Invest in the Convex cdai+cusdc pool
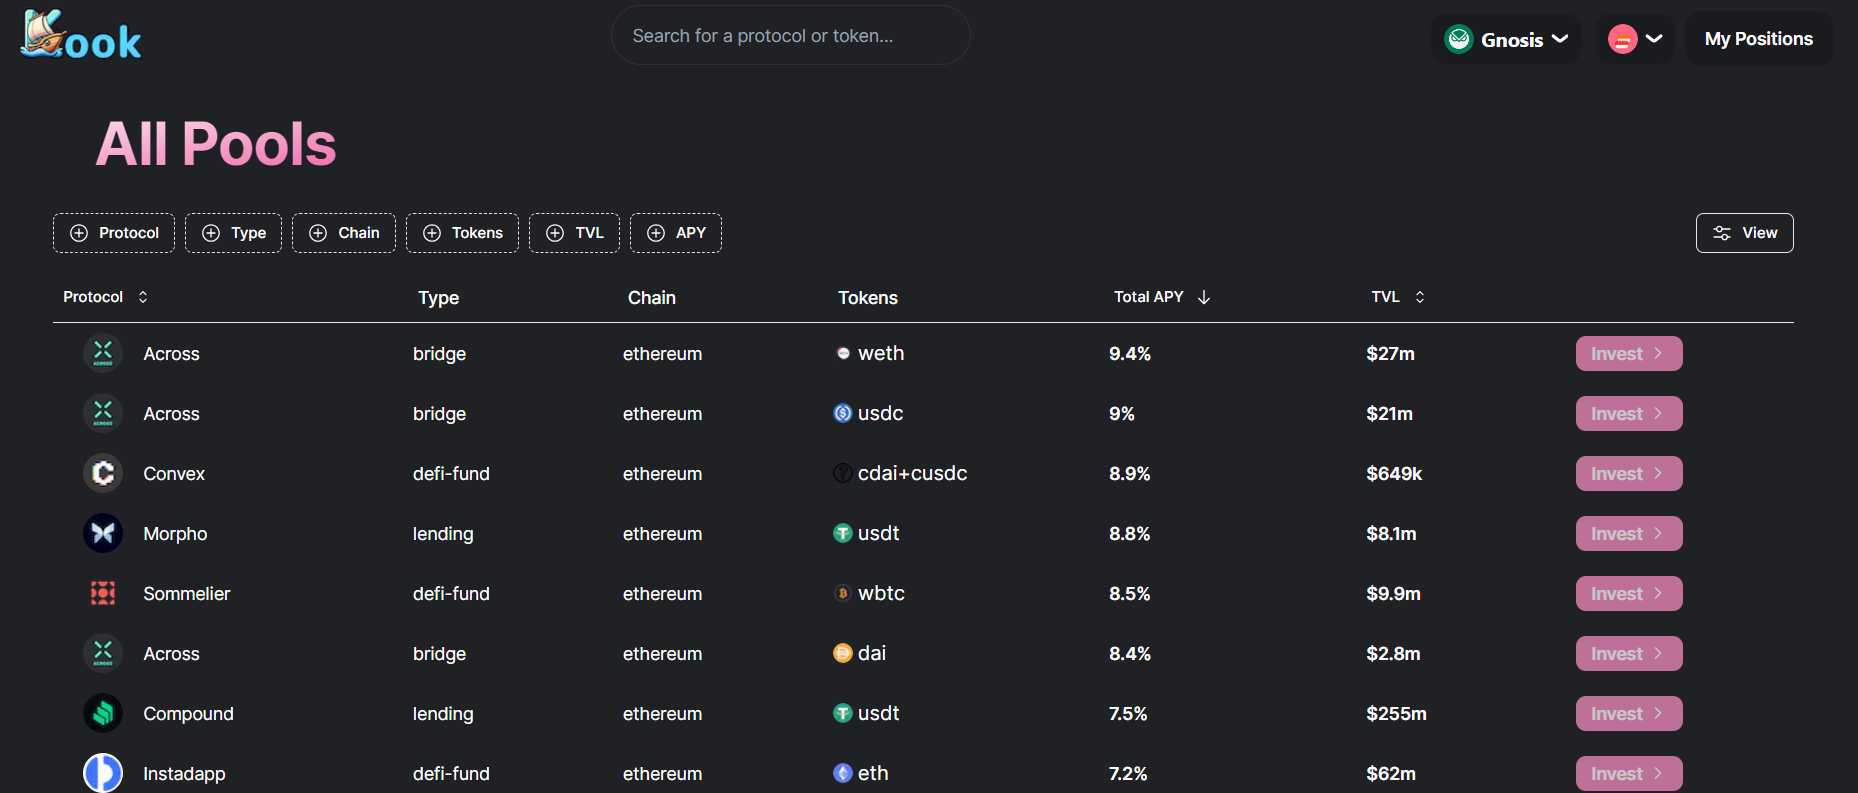The height and width of the screenshot is (793, 1858). point(1629,473)
